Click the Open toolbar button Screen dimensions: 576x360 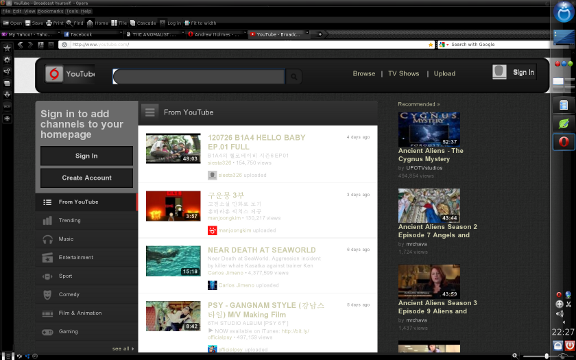[x=12, y=23]
